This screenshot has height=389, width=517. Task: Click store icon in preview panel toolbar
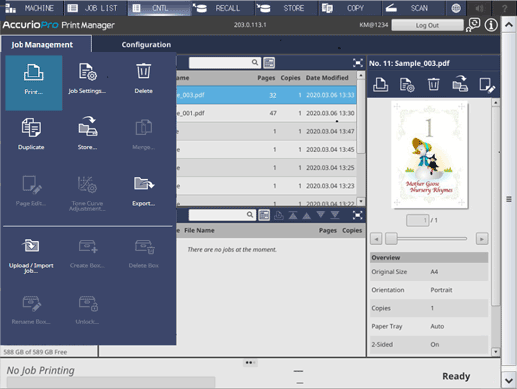[460, 84]
